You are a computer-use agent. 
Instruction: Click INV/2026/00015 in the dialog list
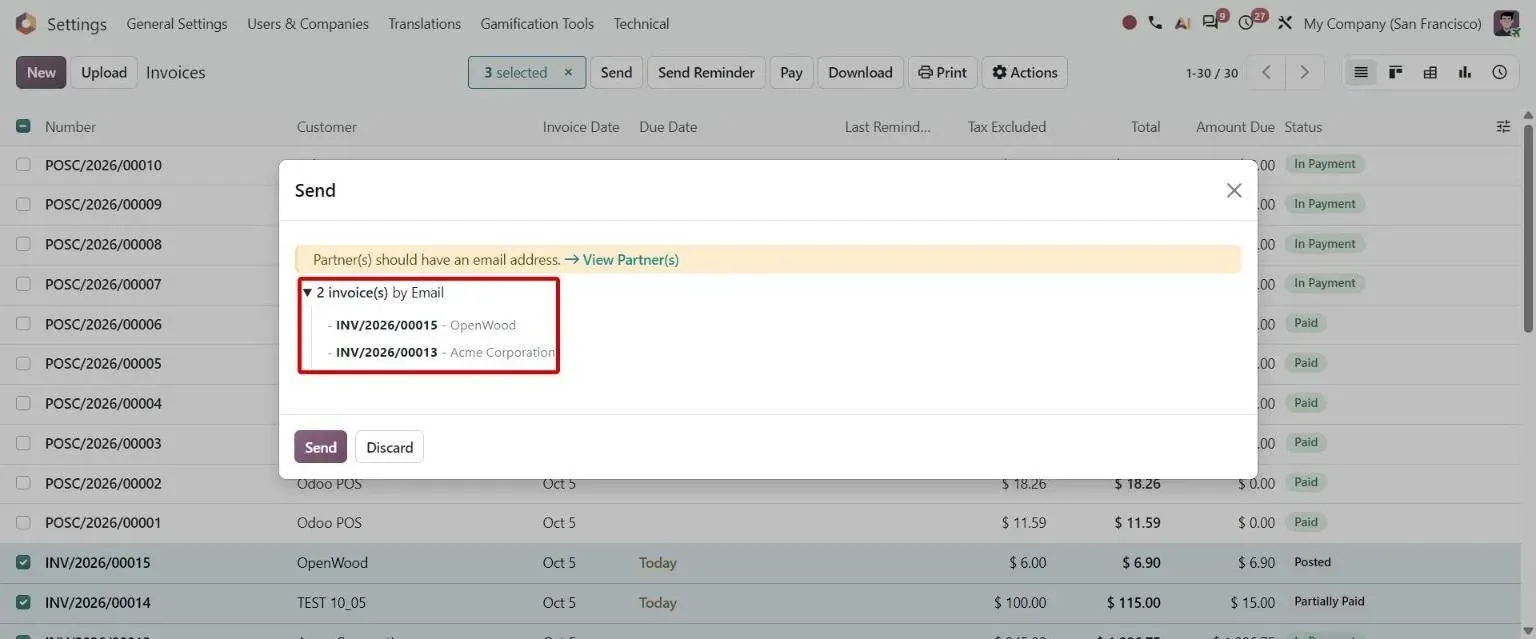(386, 325)
